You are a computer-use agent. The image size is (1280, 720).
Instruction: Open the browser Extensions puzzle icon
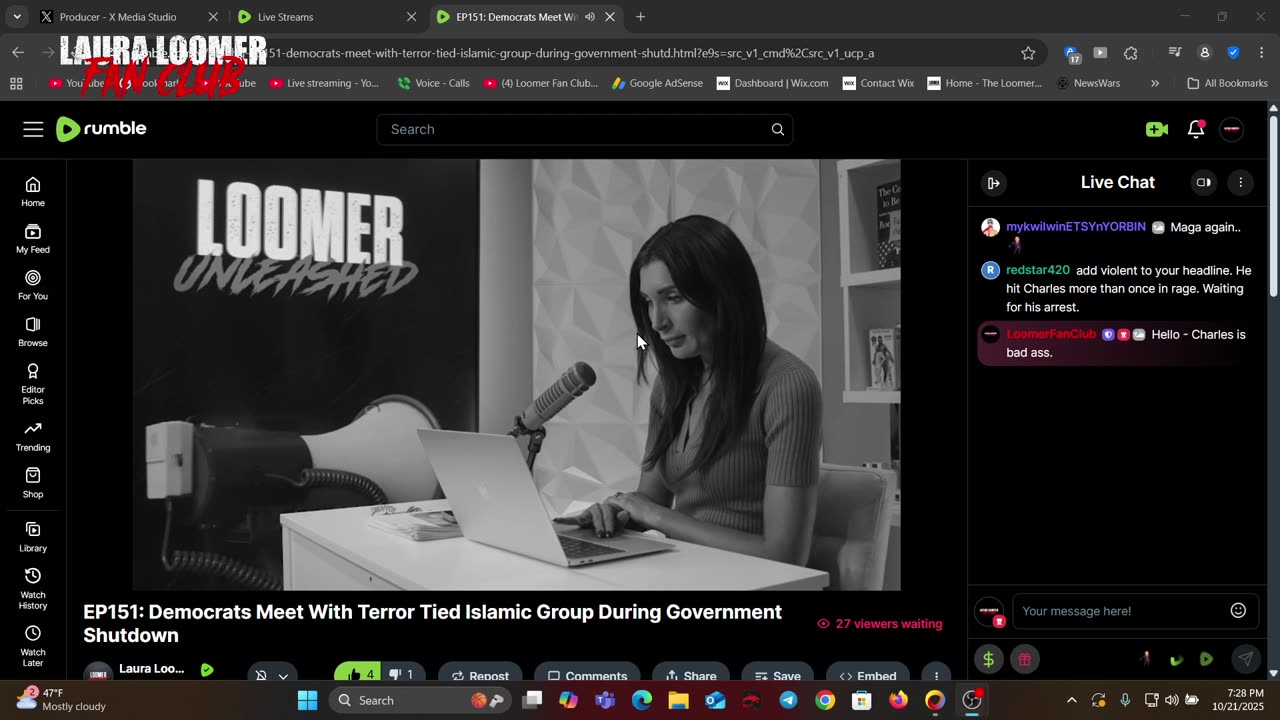tap(1131, 53)
